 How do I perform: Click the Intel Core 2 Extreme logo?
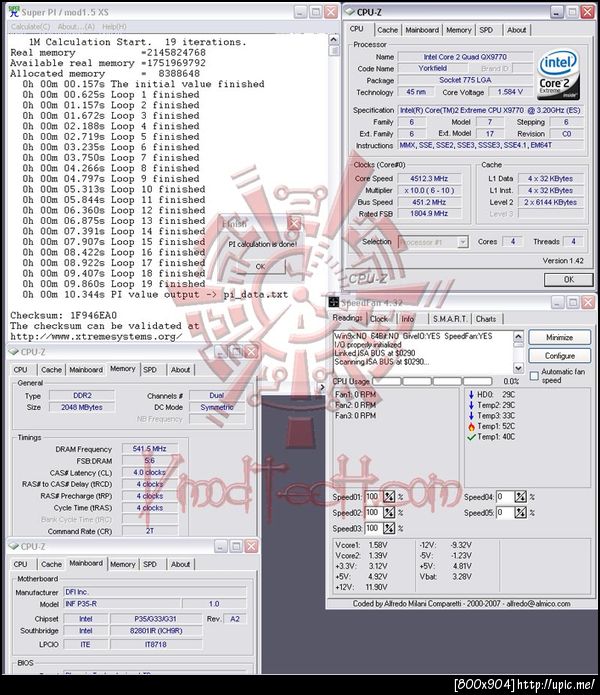[558, 75]
